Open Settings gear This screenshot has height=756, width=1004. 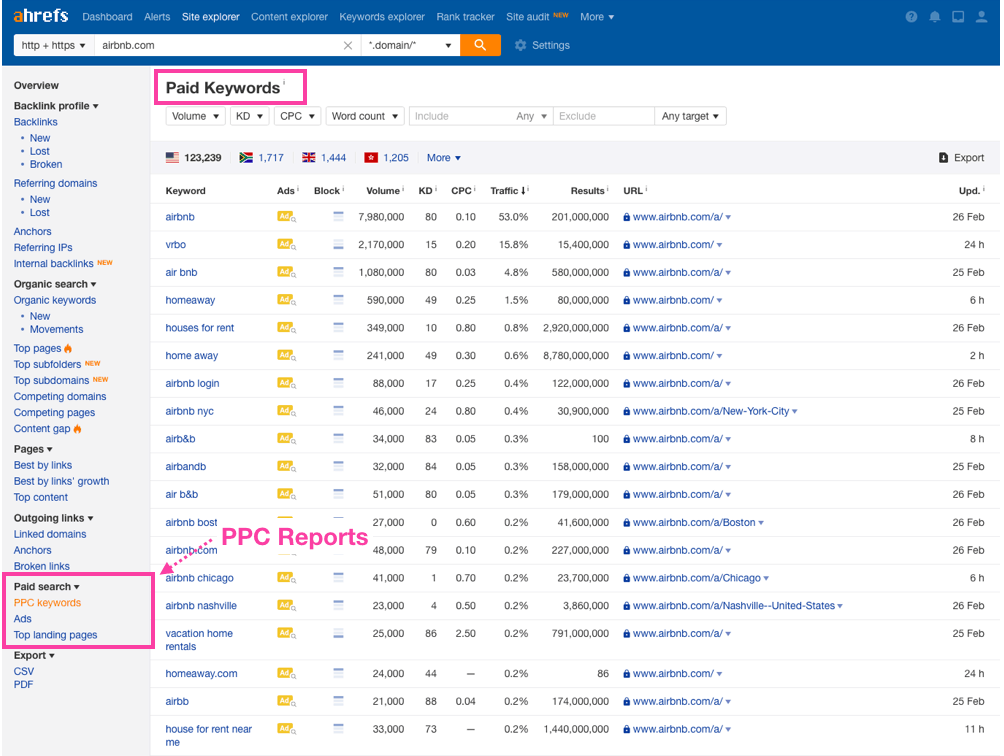(x=542, y=45)
